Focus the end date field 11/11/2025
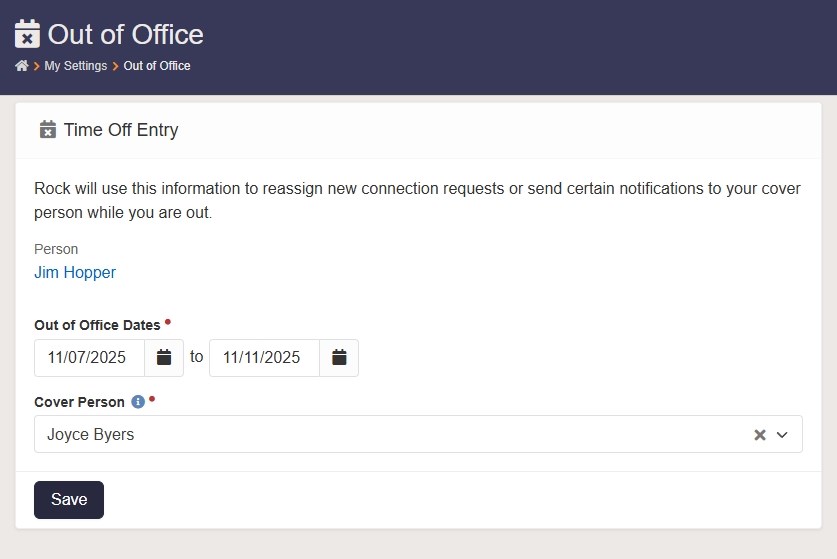837x559 pixels. tap(265, 357)
